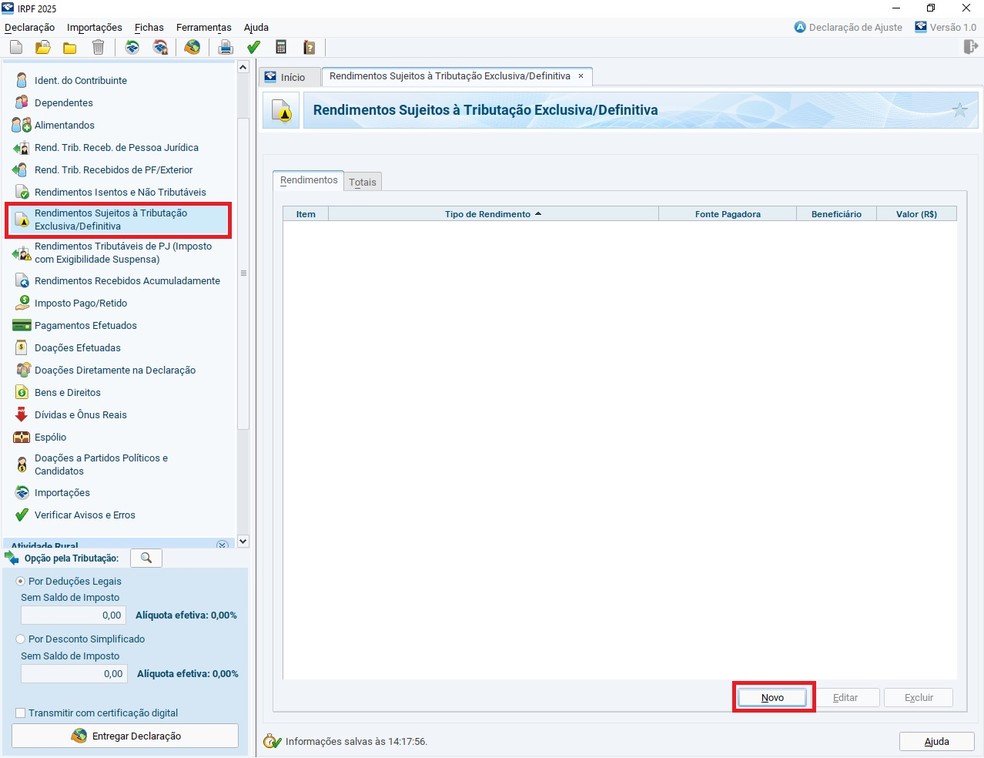Click the green checkmark toolbar icon

point(253,47)
